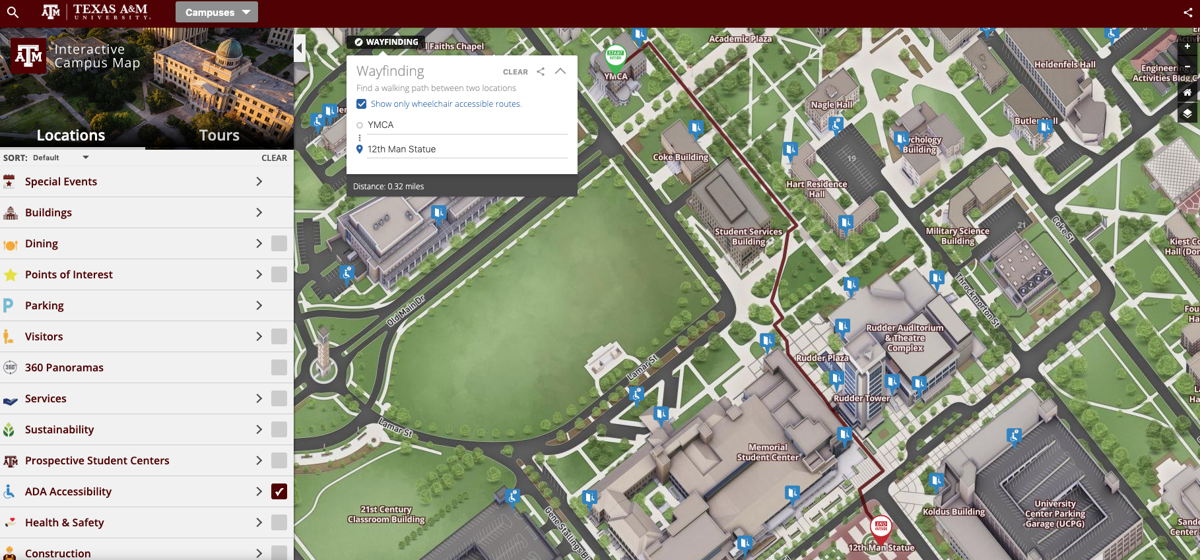Click the Construction category label

pos(58,553)
